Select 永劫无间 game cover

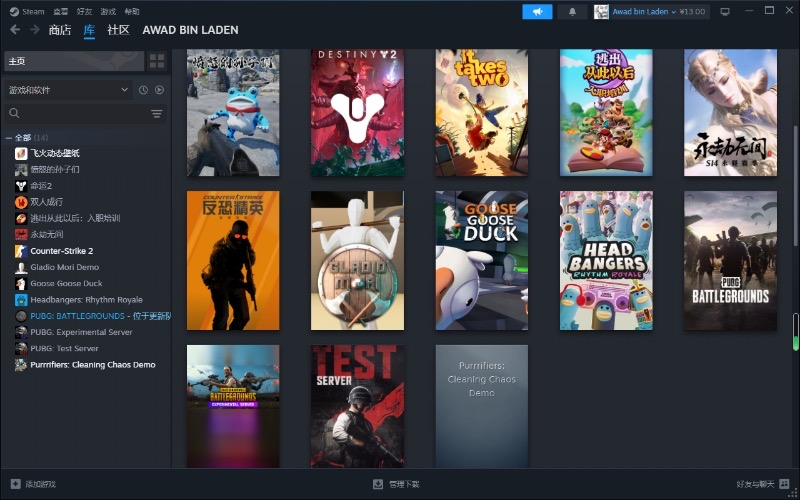[x=731, y=113]
